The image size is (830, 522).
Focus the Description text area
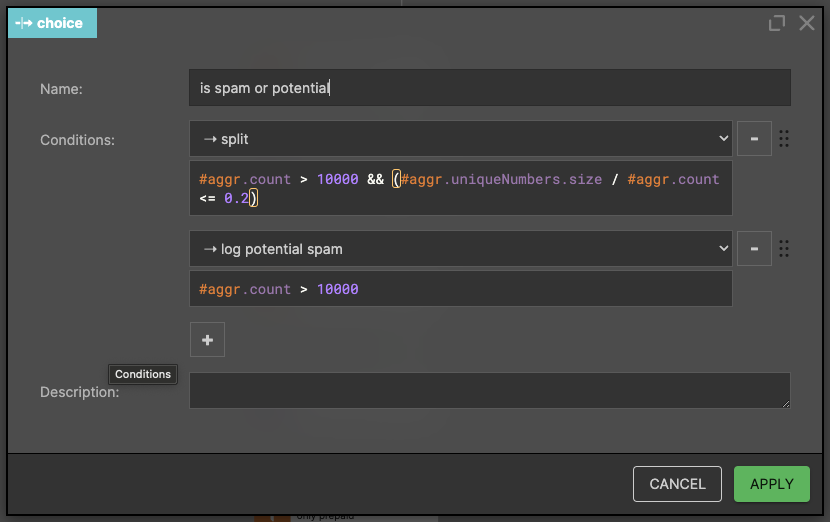[490, 391]
